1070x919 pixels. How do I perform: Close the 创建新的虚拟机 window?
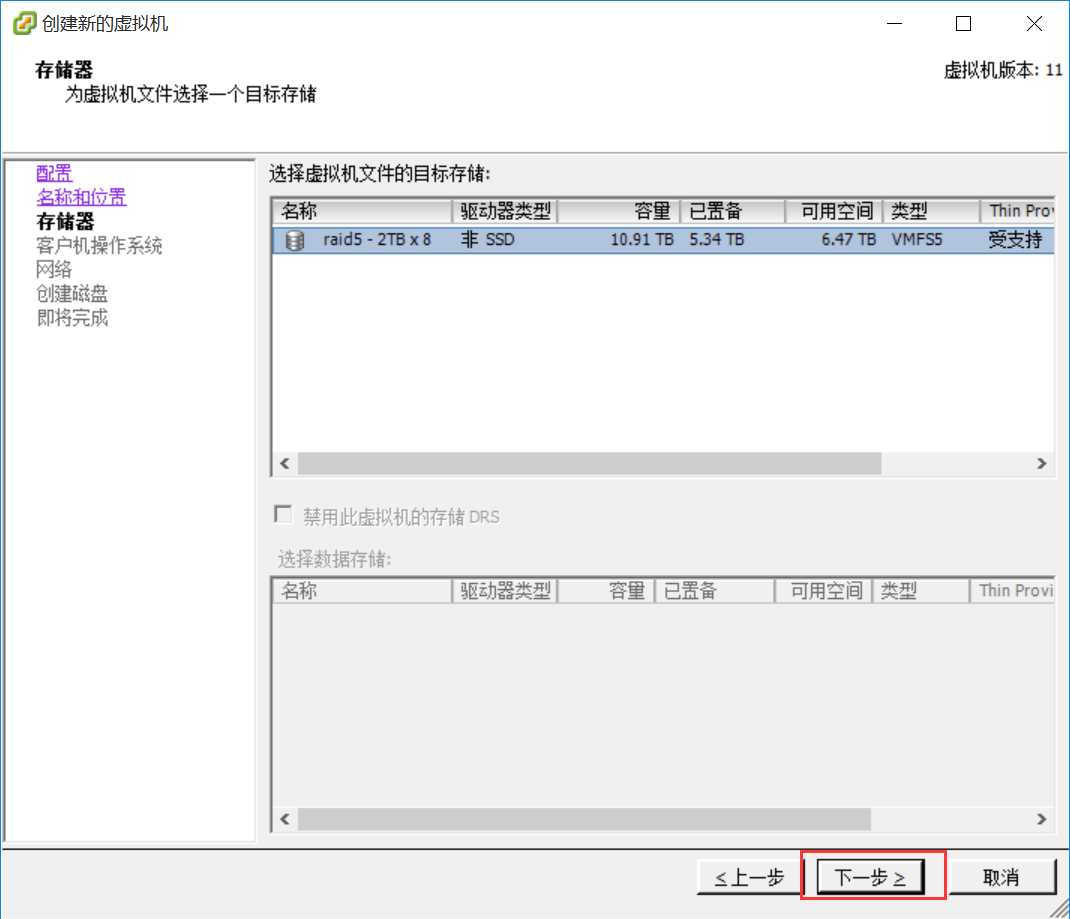1034,23
